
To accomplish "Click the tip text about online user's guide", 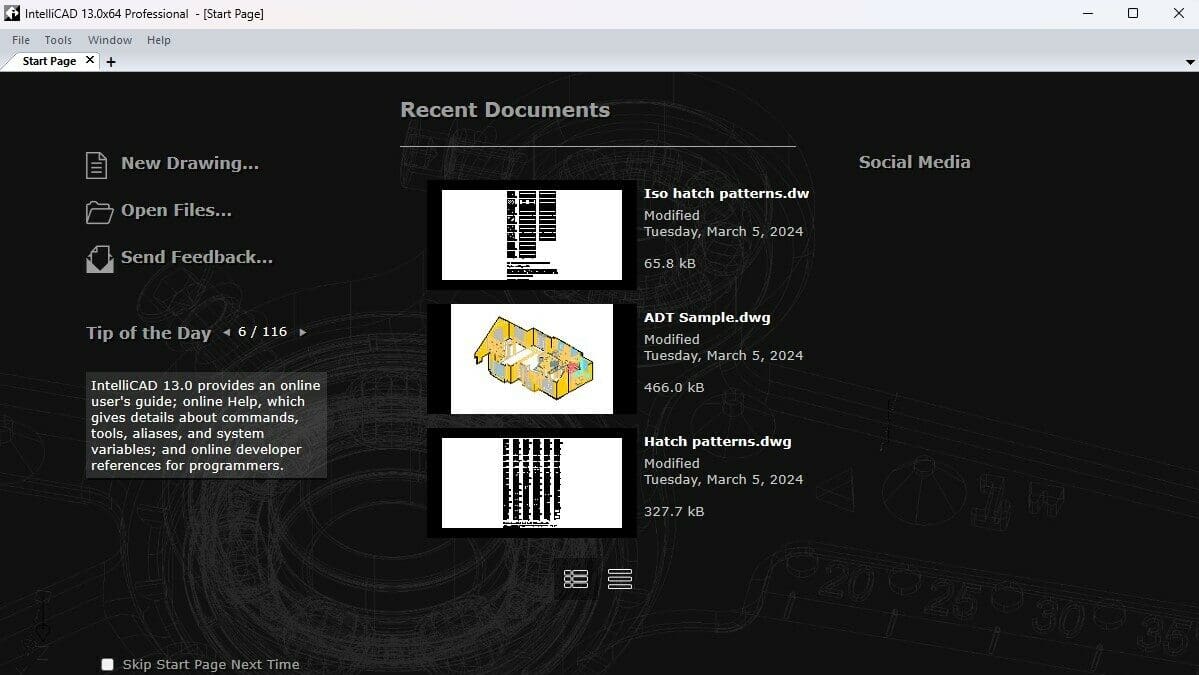I will [206, 426].
